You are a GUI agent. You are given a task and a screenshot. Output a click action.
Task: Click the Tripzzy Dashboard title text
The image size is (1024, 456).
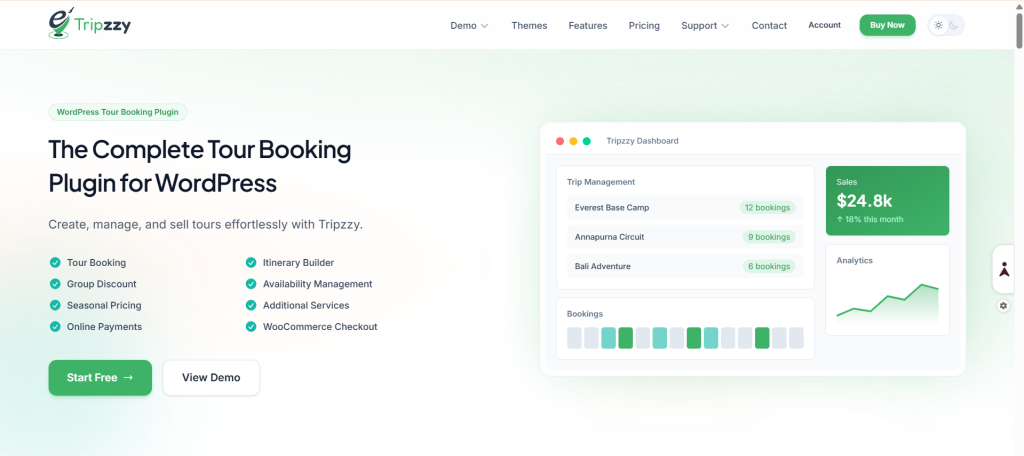point(642,141)
